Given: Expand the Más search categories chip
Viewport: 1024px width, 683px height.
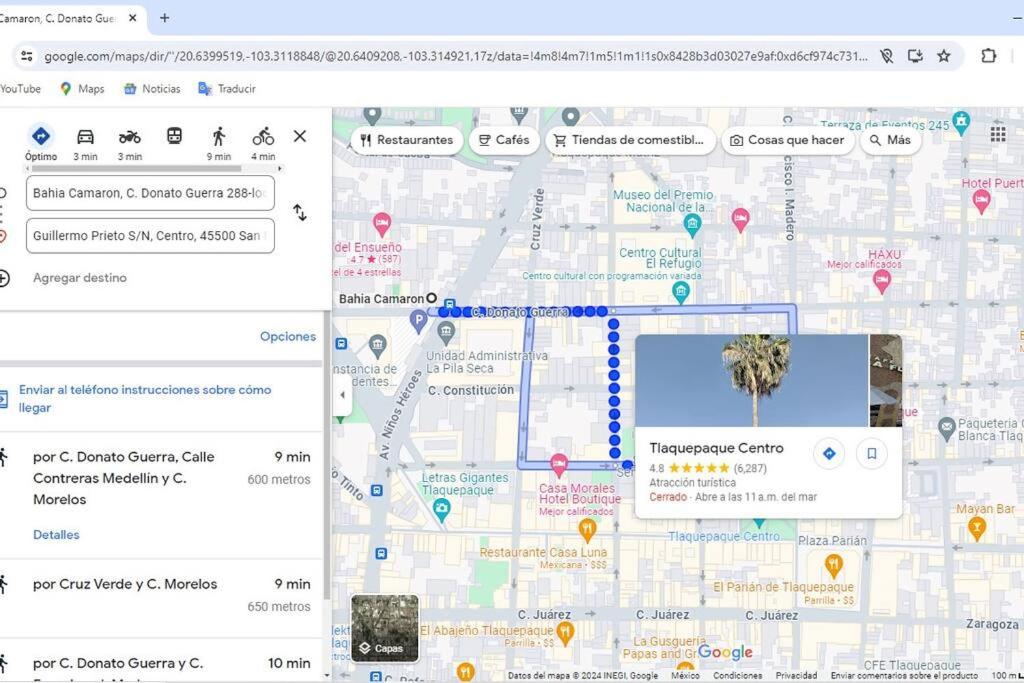Looking at the screenshot, I should coord(890,140).
